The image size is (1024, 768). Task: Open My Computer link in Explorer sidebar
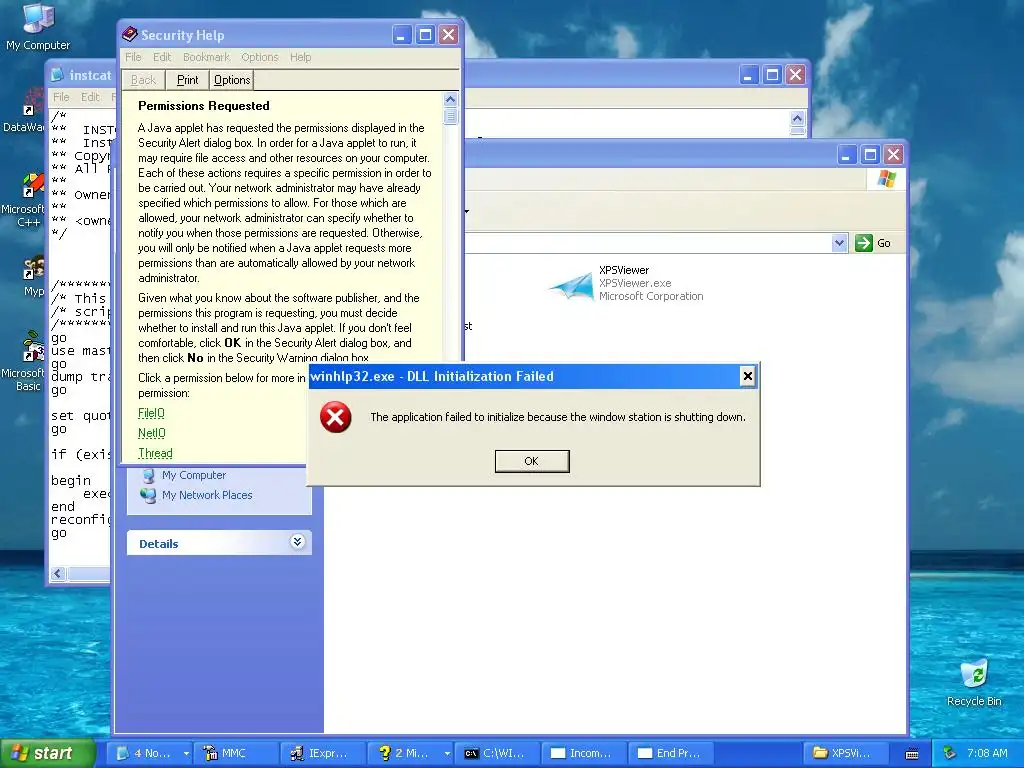(x=194, y=475)
